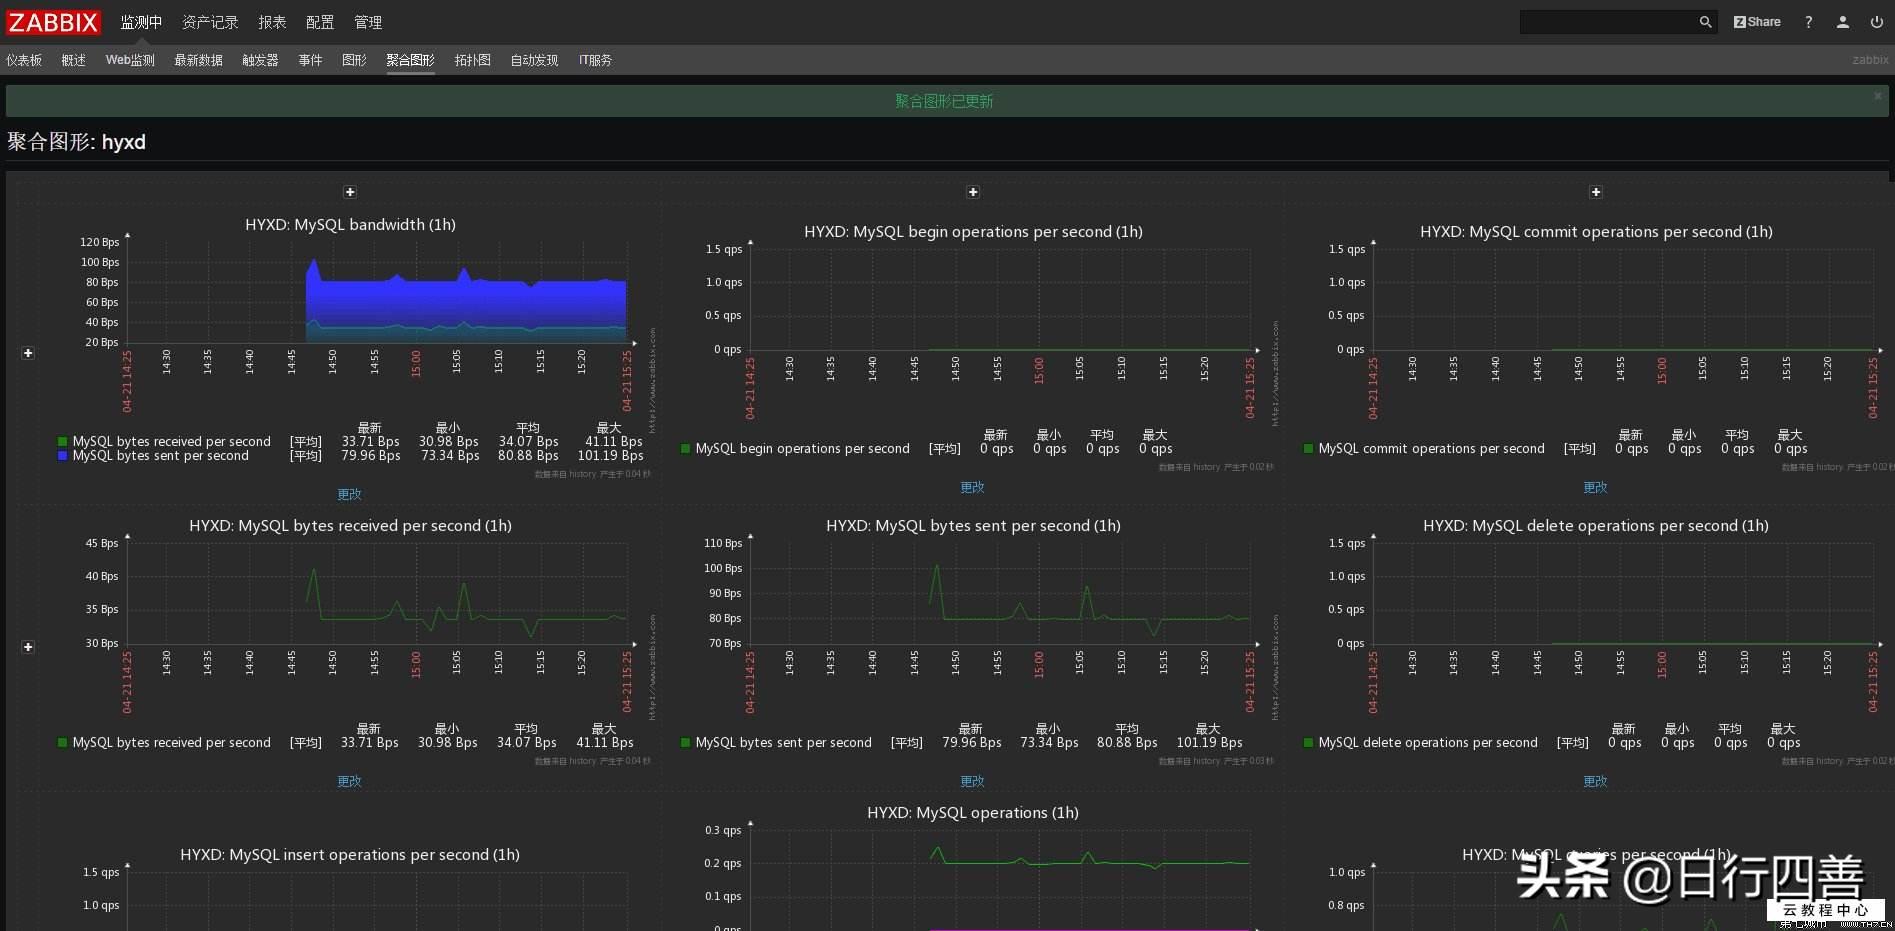
Task: Switch to the 拓扑图 tab
Action: (x=472, y=60)
